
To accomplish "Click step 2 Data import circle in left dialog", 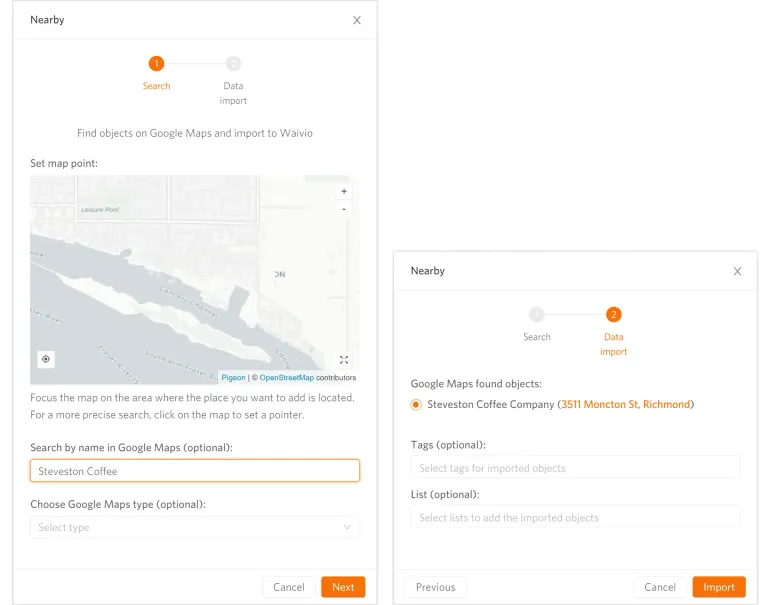I will pyautogui.click(x=233, y=64).
